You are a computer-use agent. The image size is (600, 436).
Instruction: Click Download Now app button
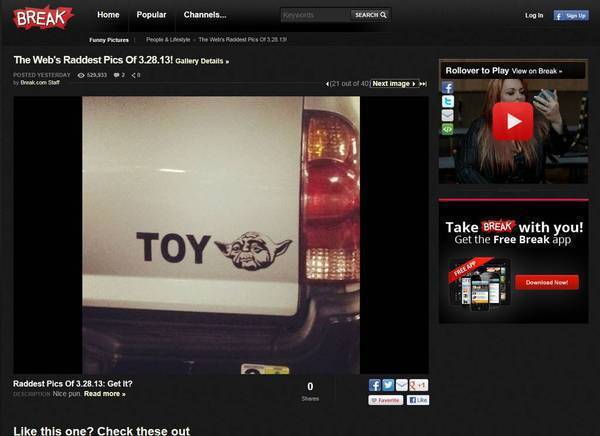point(547,283)
